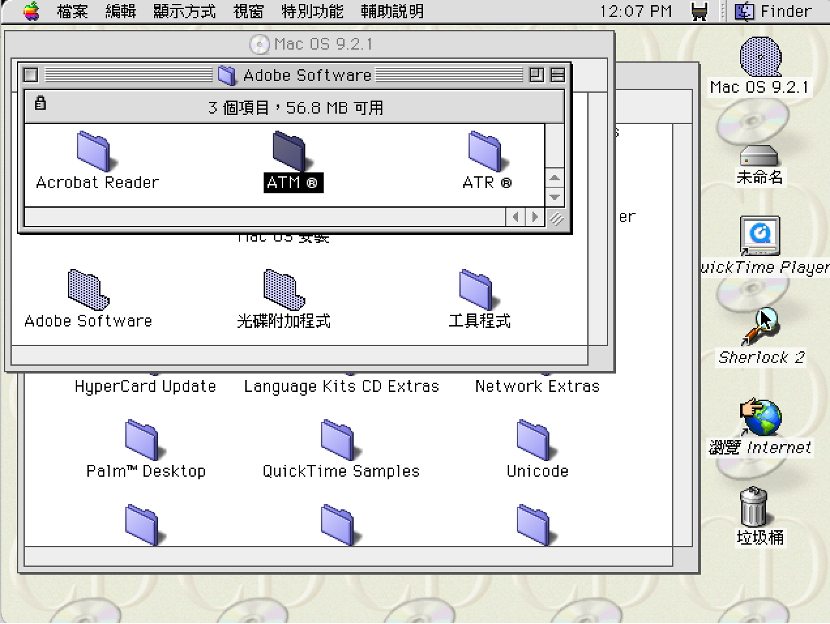Open the 視窗 menu
This screenshot has width=830, height=624.
click(x=248, y=11)
